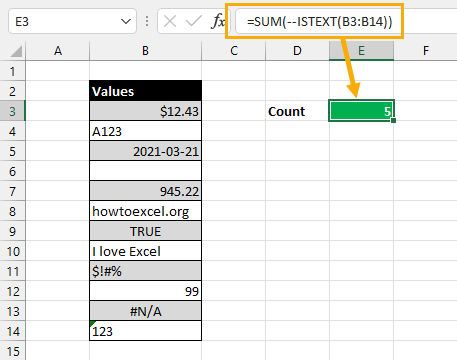Click inside the Name Box showing E3

point(72,22)
